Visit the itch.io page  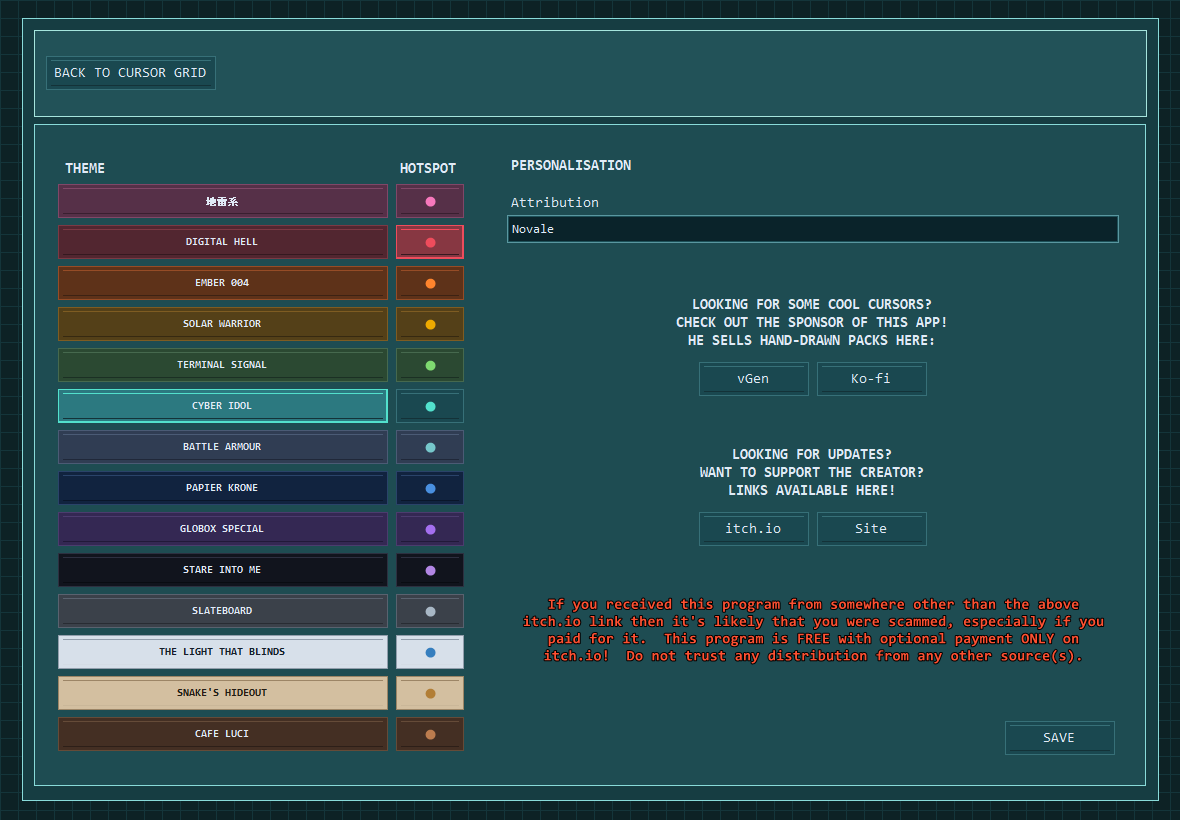click(753, 529)
